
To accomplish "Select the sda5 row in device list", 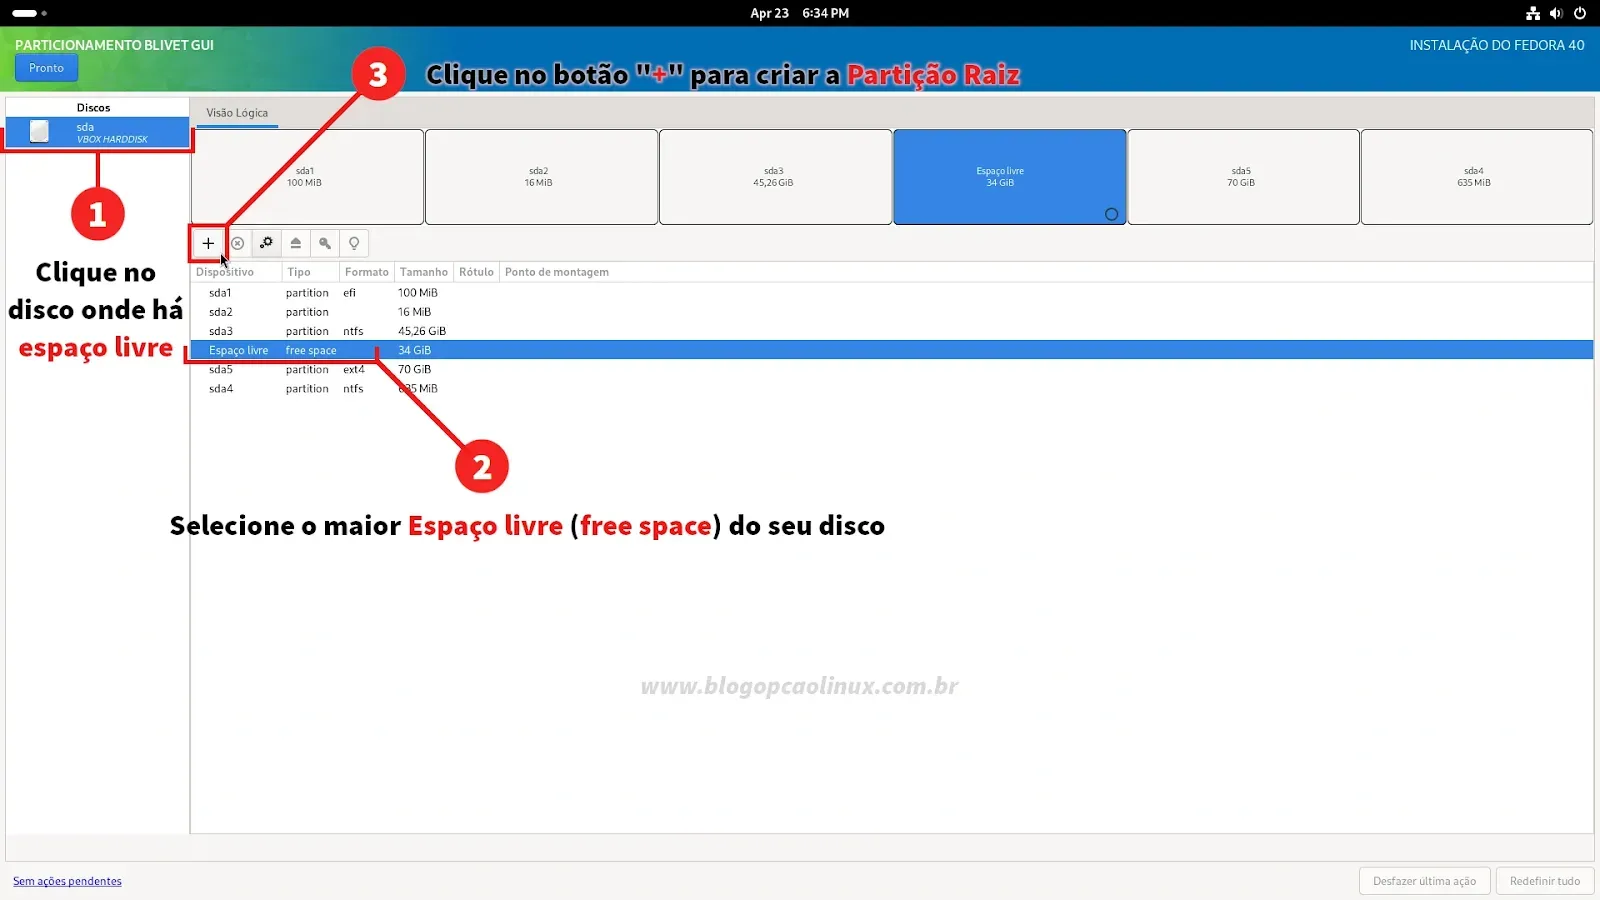I will click(891, 369).
